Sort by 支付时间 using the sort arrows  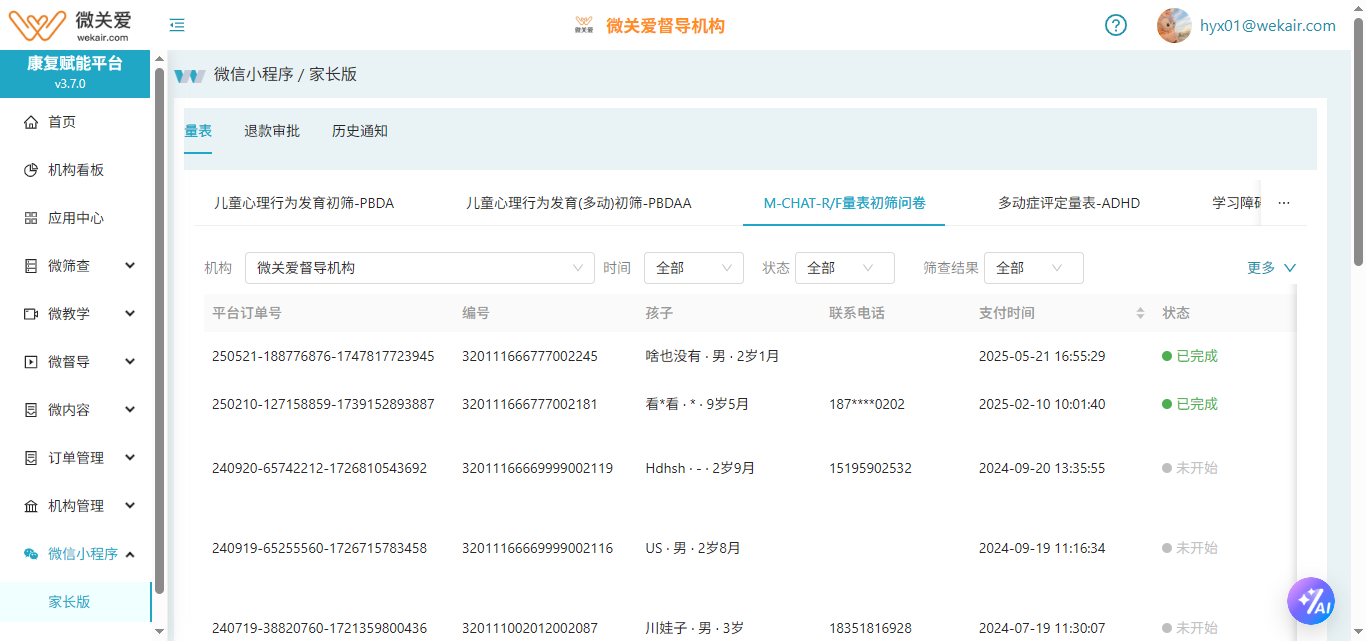point(1140,313)
